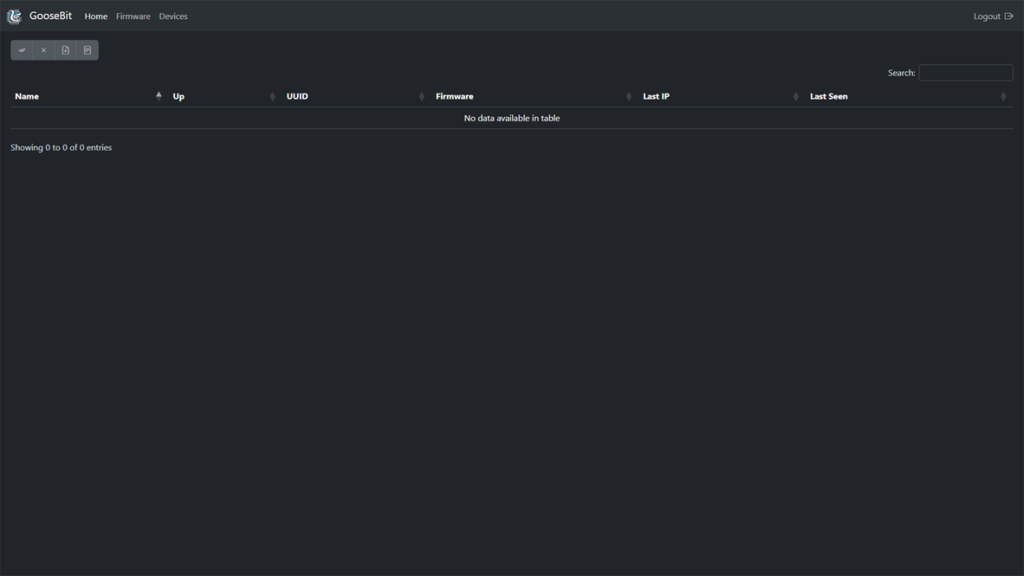Open the Home nav tab
This screenshot has width=1024, height=576.
(x=96, y=16)
